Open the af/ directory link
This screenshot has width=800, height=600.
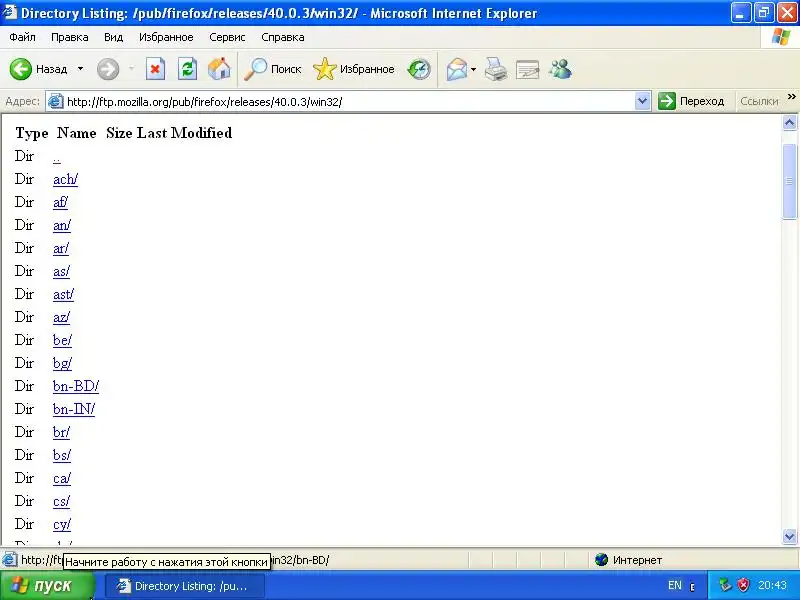tap(60, 202)
